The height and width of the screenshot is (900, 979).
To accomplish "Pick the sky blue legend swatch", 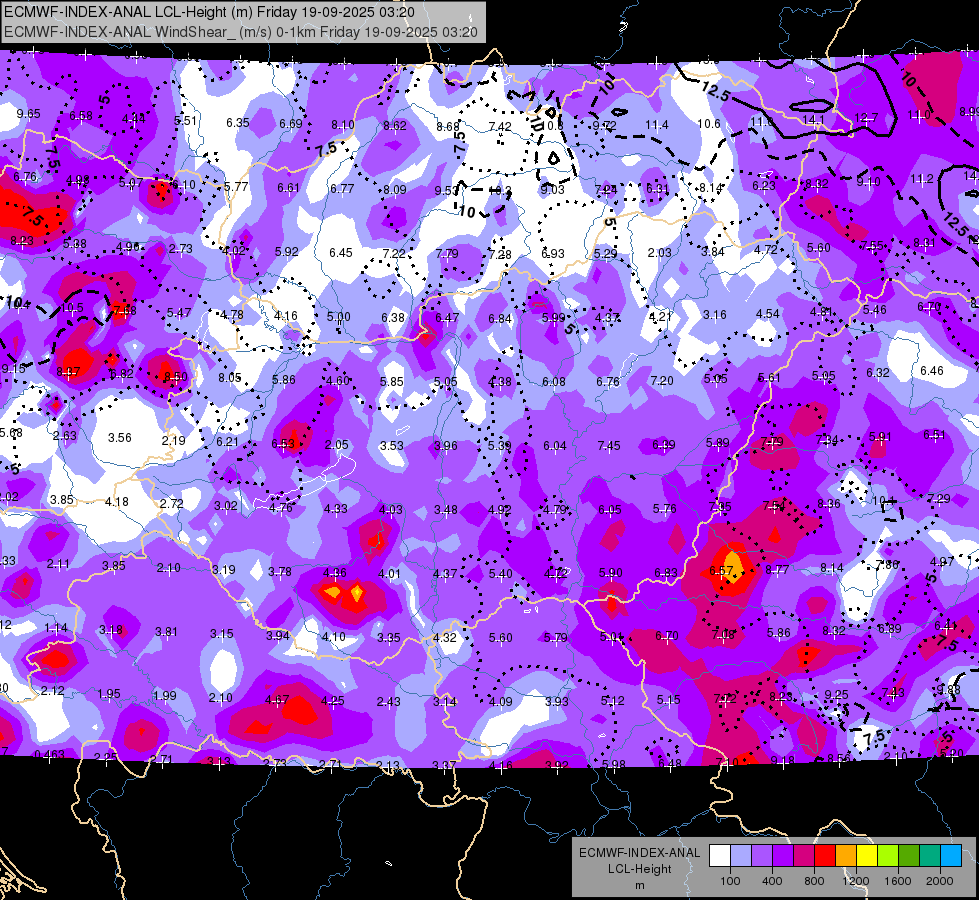I will tap(952, 856).
